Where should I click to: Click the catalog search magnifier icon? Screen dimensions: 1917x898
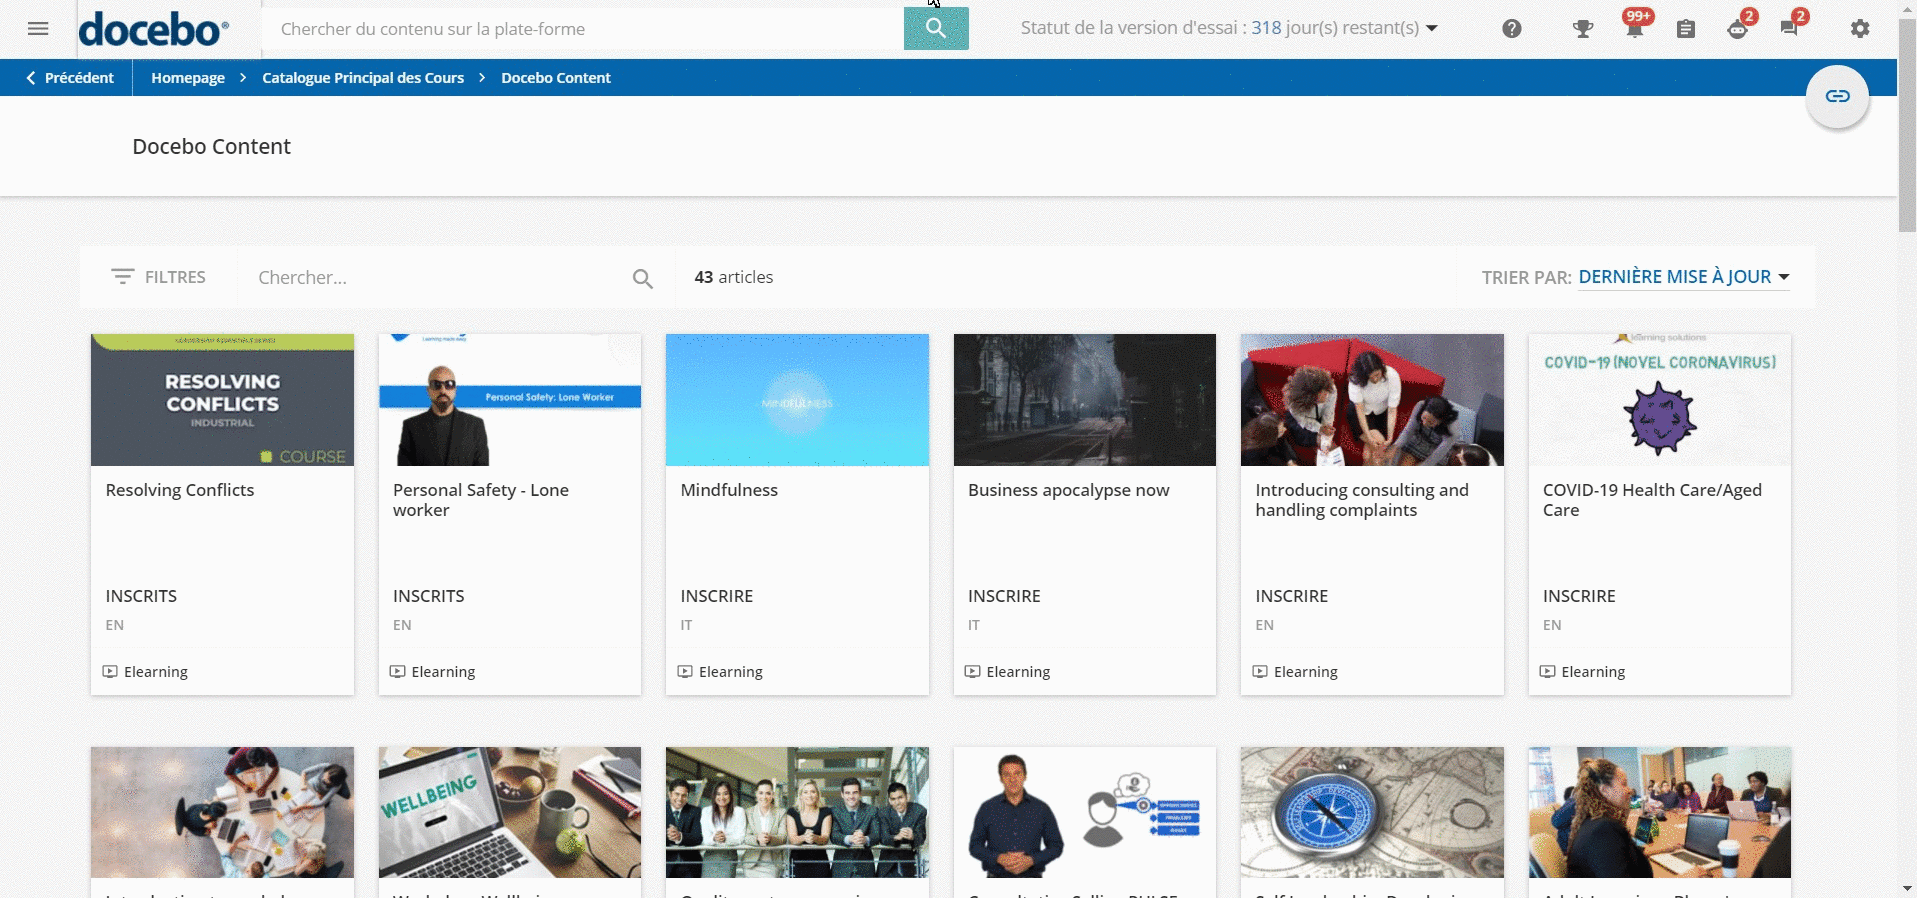coord(643,279)
